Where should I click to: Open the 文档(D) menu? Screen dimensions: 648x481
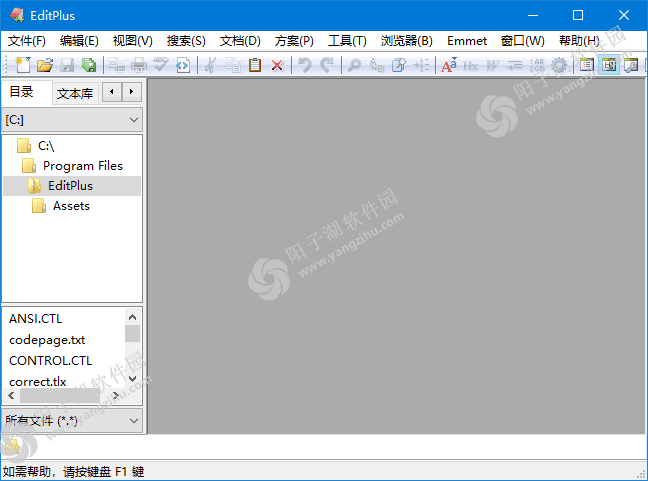click(240, 41)
